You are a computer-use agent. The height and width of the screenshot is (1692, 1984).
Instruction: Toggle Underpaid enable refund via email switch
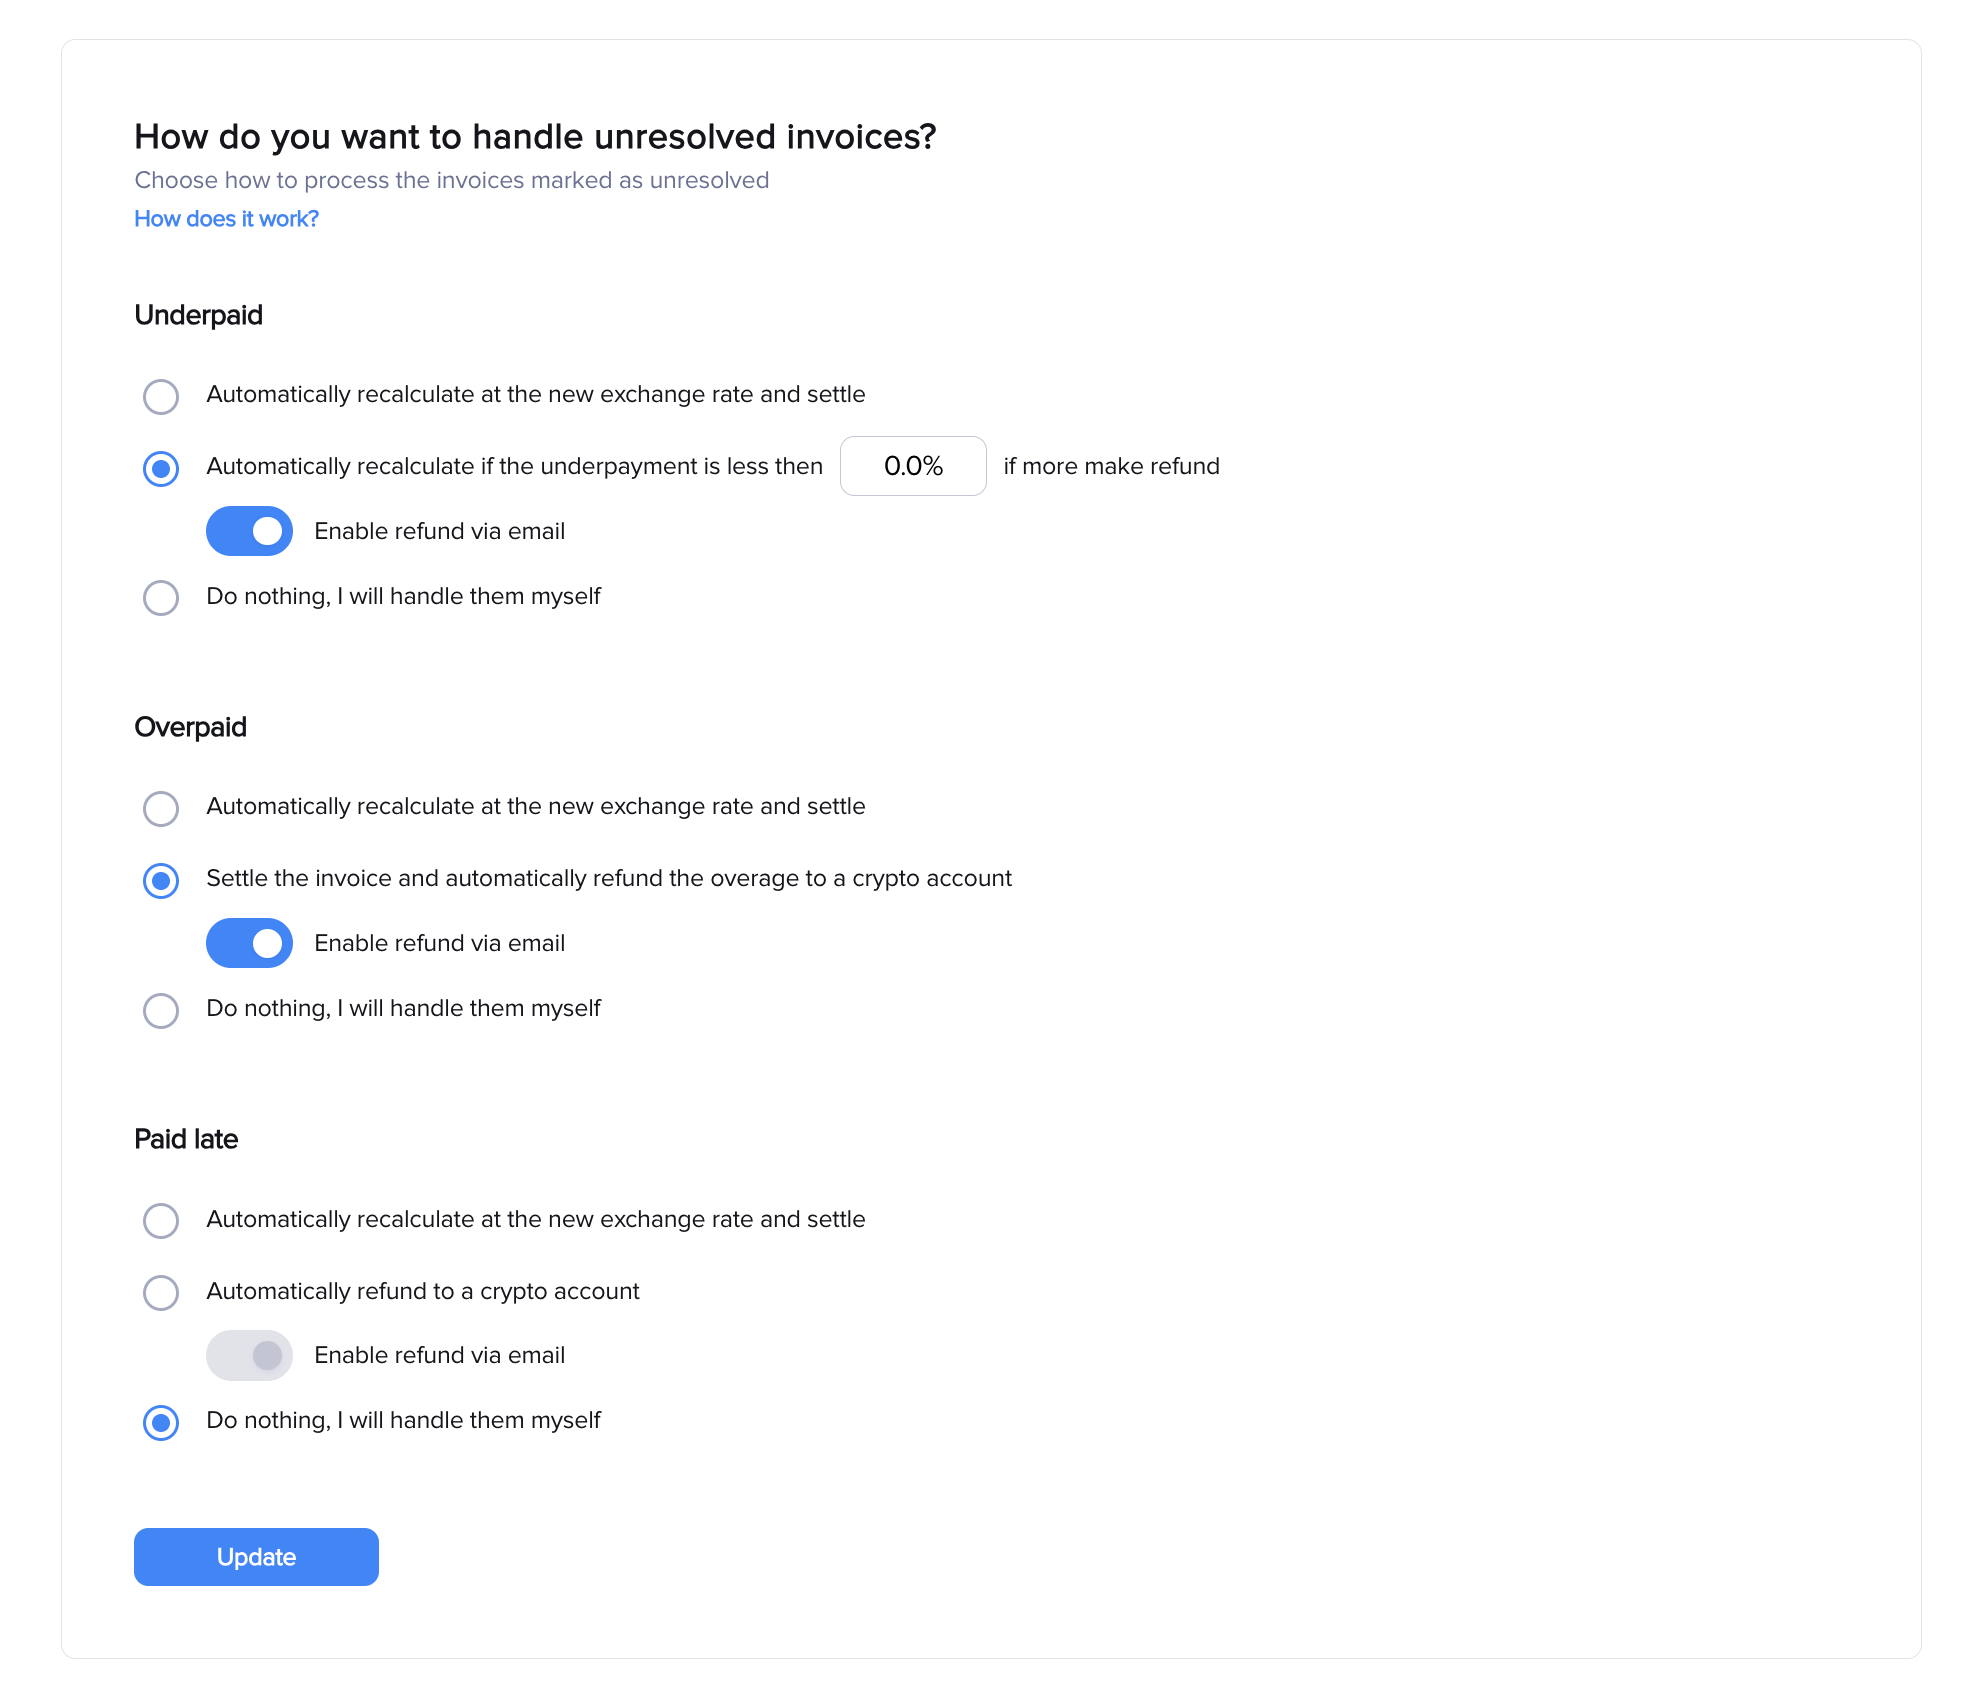tap(249, 531)
